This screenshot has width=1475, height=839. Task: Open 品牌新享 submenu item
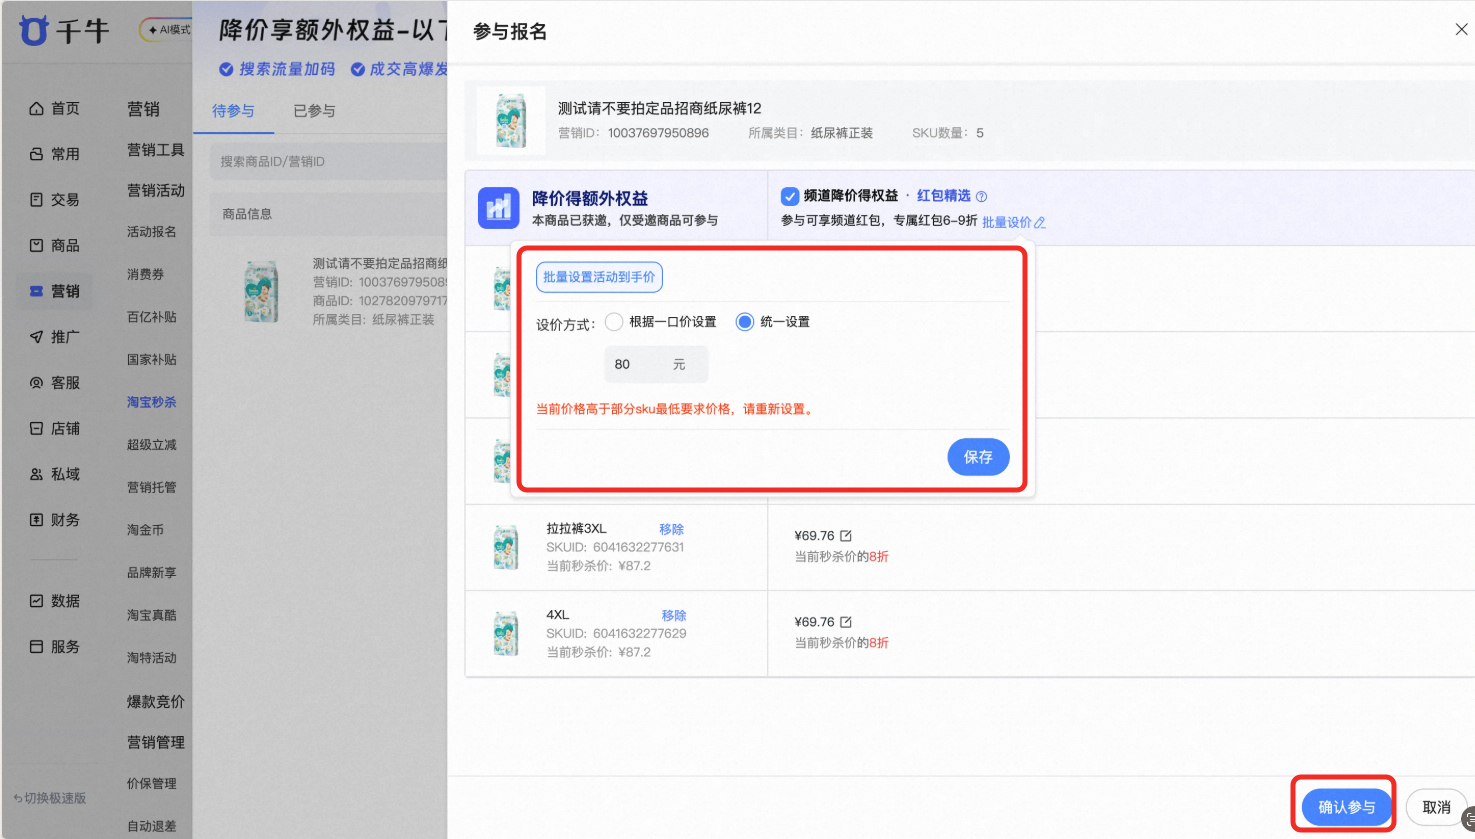pyautogui.click(x=152, y=573)
